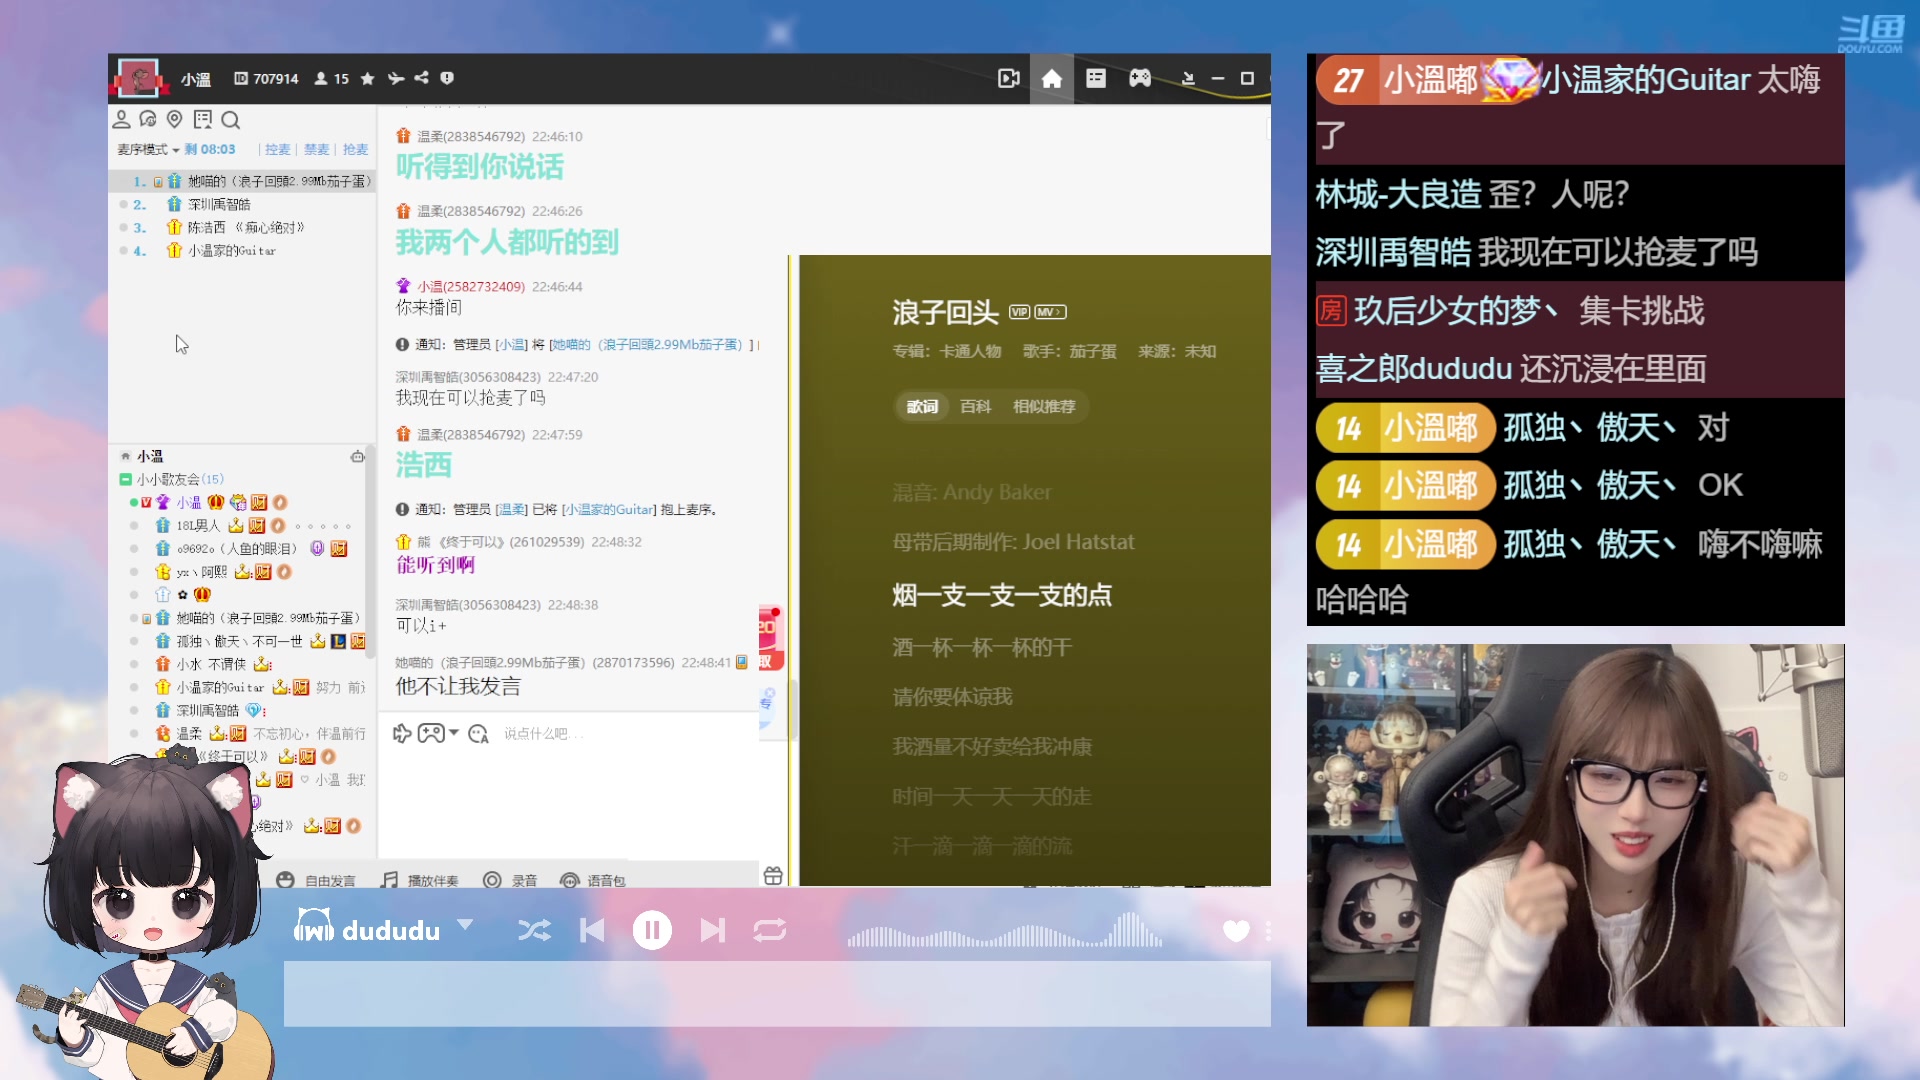Screen dimensions: 1920x1080
Task: Like the song with the heart icon
Action: [1236, 931]
